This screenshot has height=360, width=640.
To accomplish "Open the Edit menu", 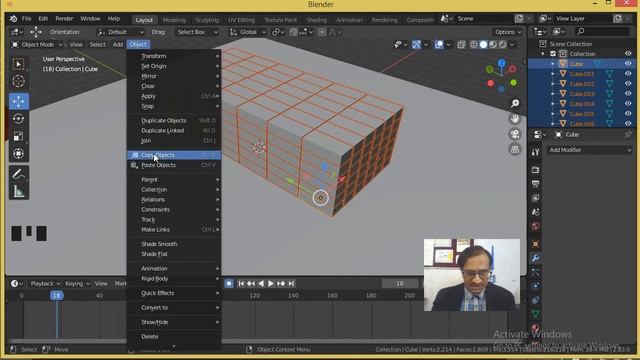I will (43, 19).
